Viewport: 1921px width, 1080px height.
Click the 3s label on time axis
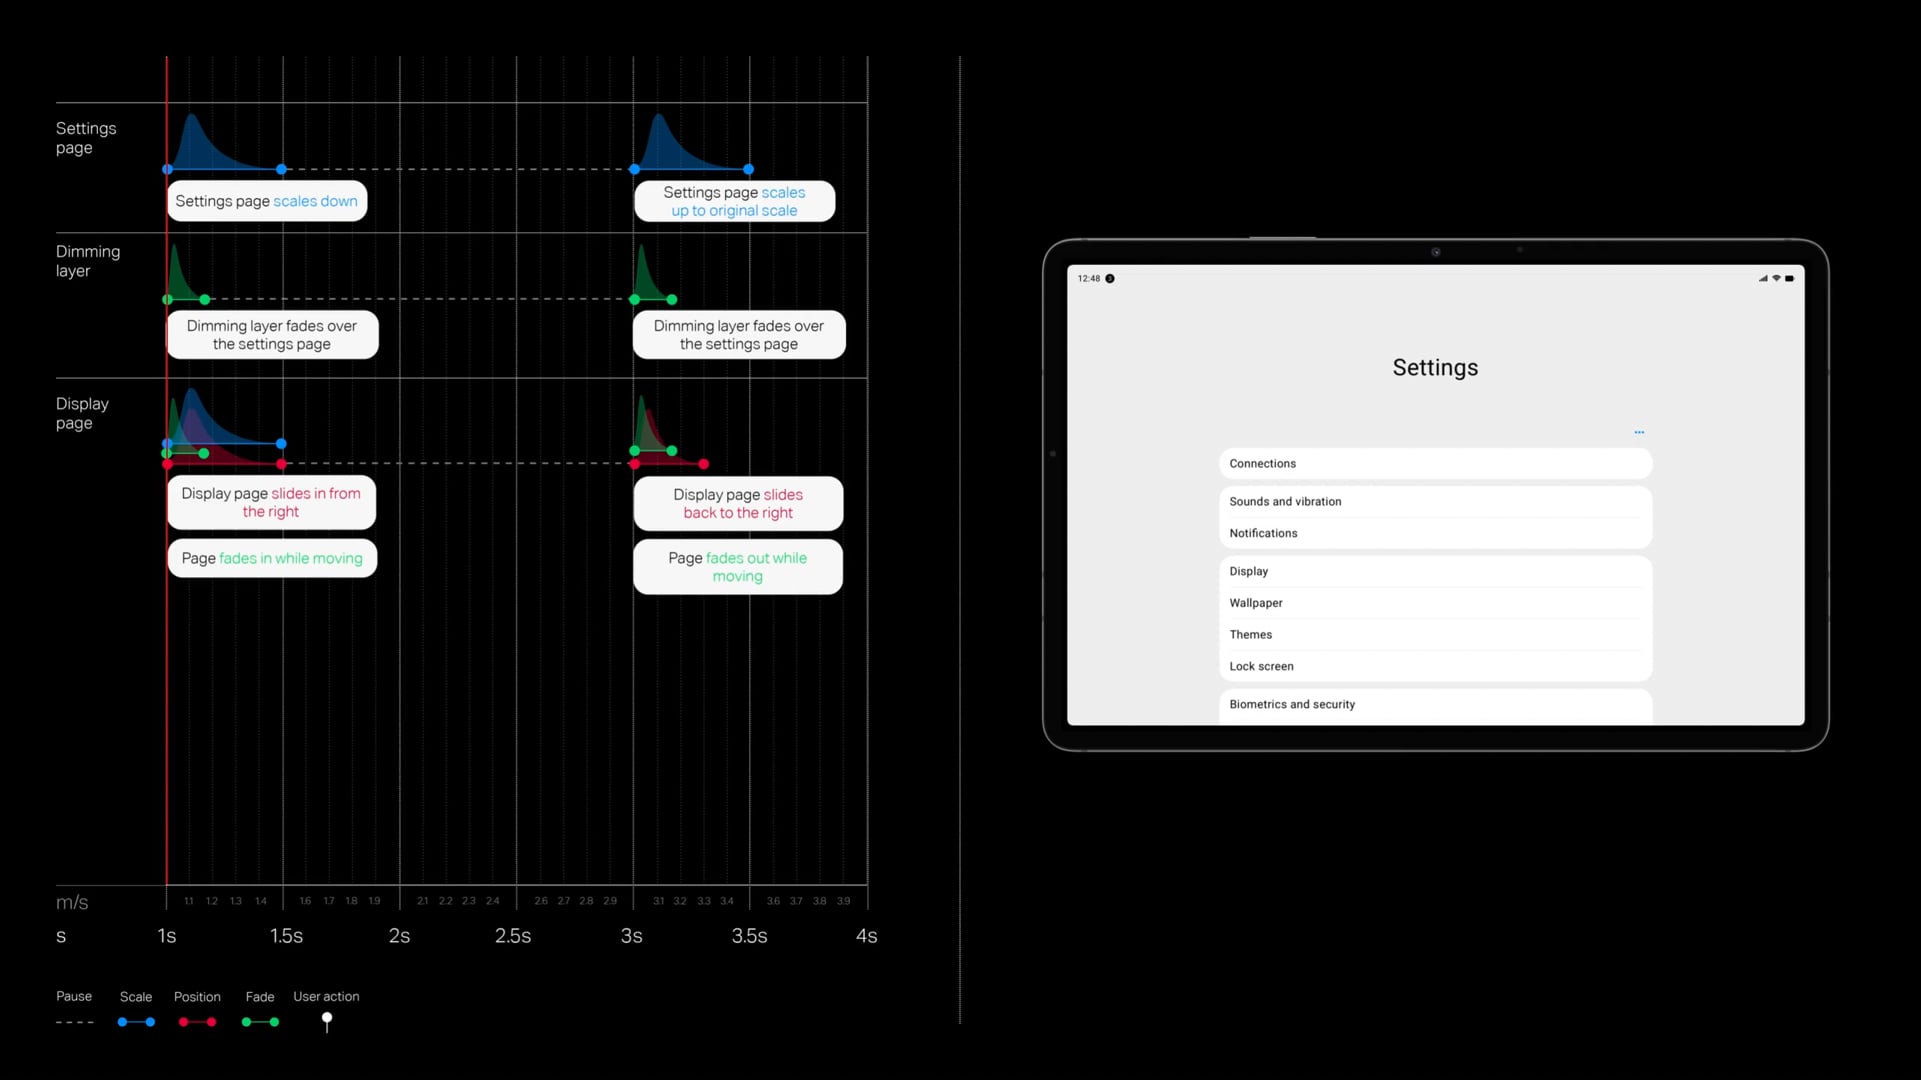(x=631, y=936)
